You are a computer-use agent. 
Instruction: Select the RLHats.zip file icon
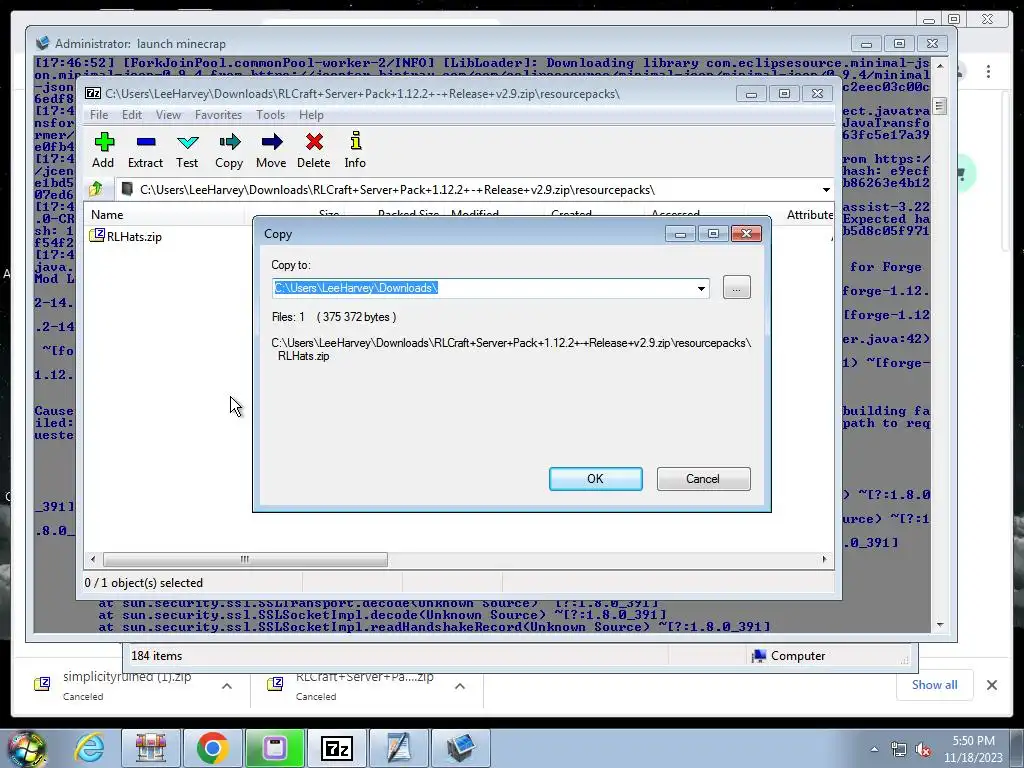[97, 235]
